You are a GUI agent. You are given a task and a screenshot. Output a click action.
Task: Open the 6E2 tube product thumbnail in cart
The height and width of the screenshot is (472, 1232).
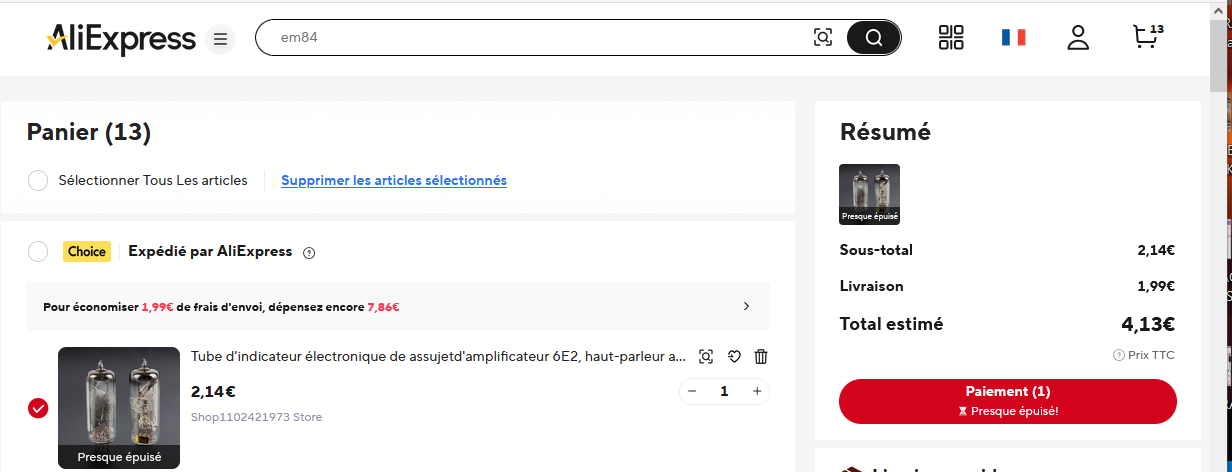tap(119, 408)
